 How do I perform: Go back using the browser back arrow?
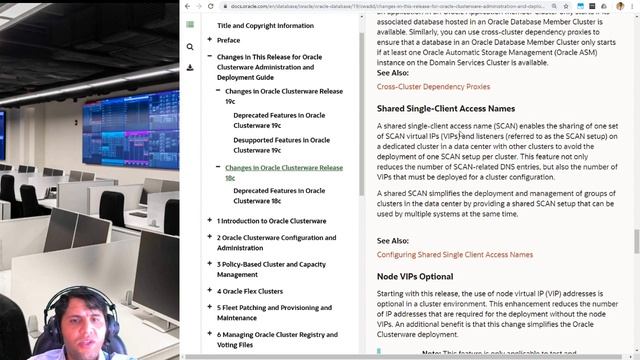187,6
